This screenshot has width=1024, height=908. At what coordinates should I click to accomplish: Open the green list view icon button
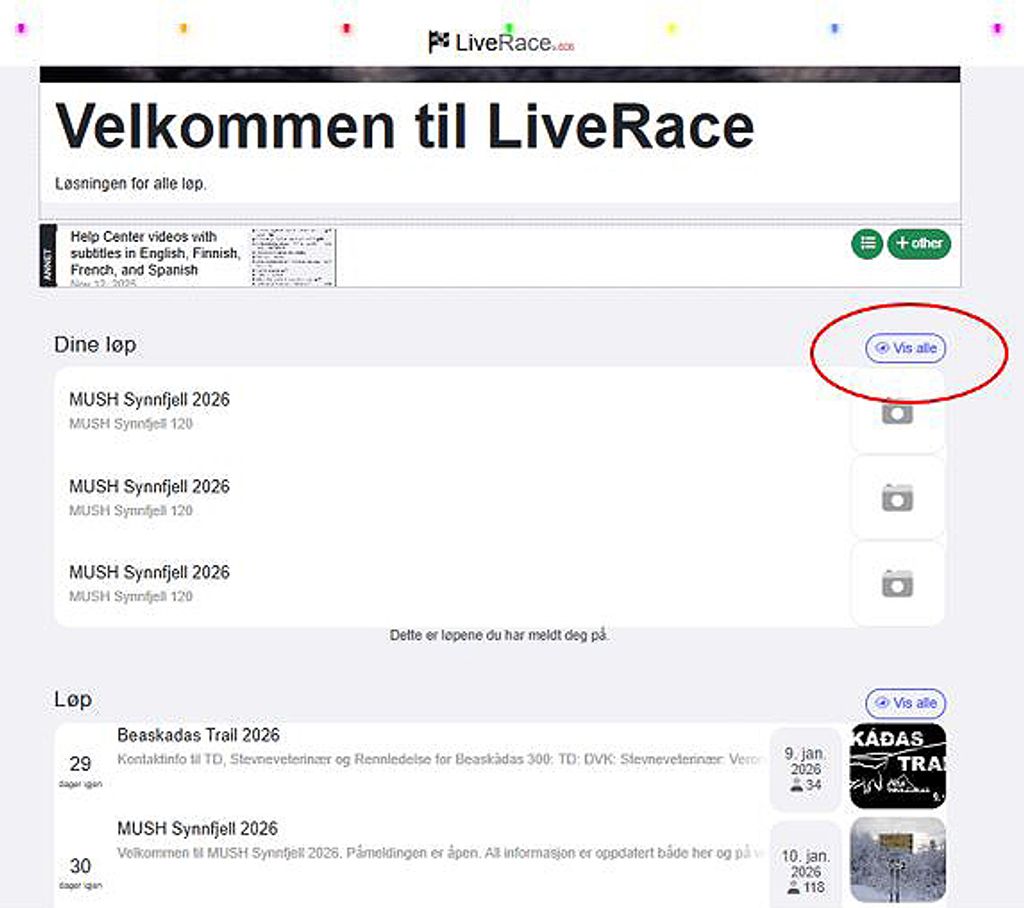coord(867,243)
